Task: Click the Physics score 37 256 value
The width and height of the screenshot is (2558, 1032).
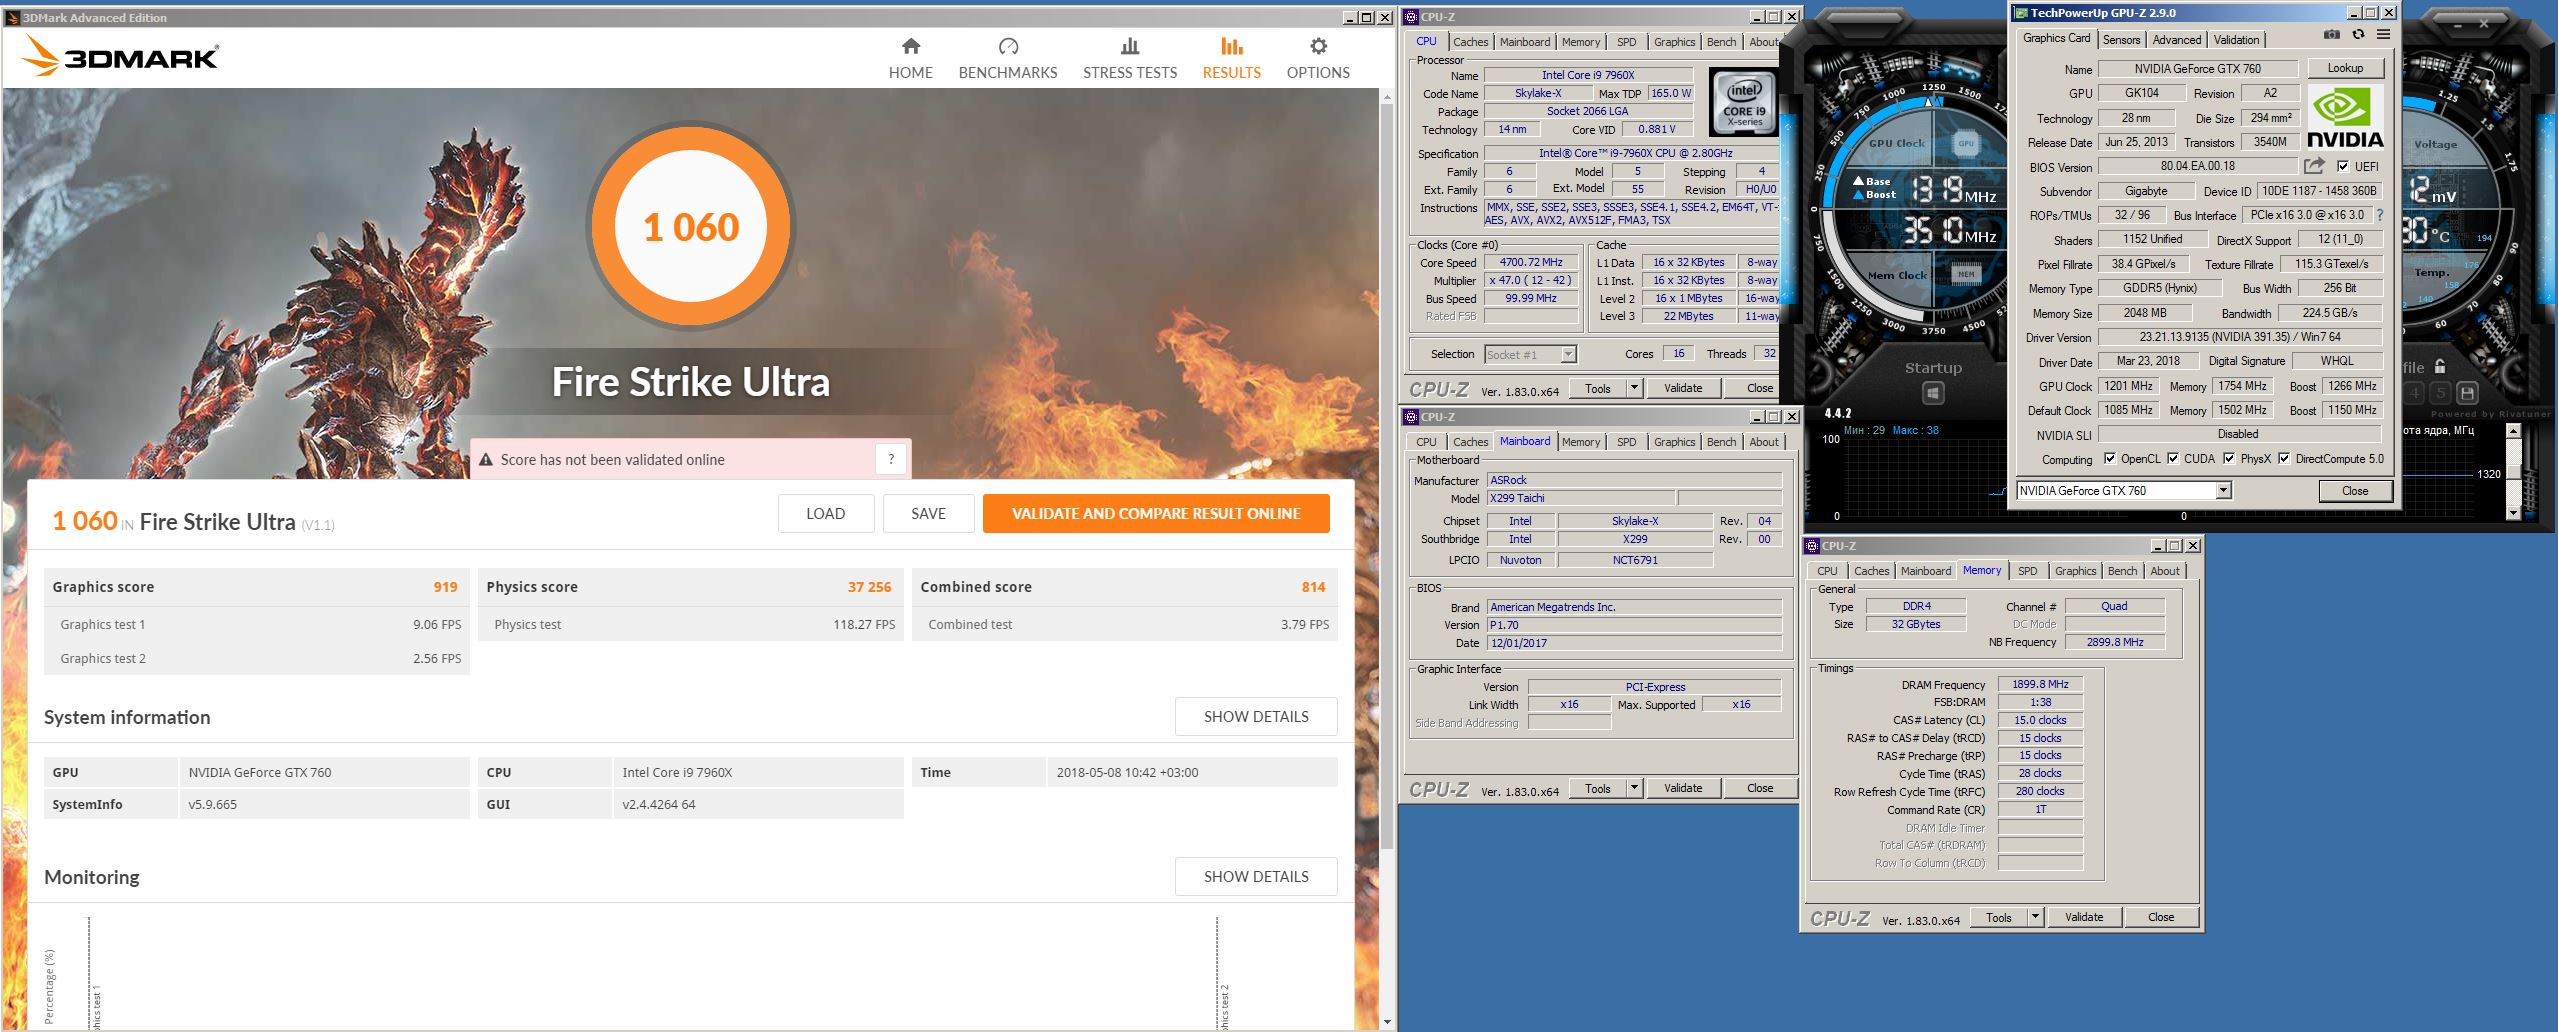Action: point(869,587)
